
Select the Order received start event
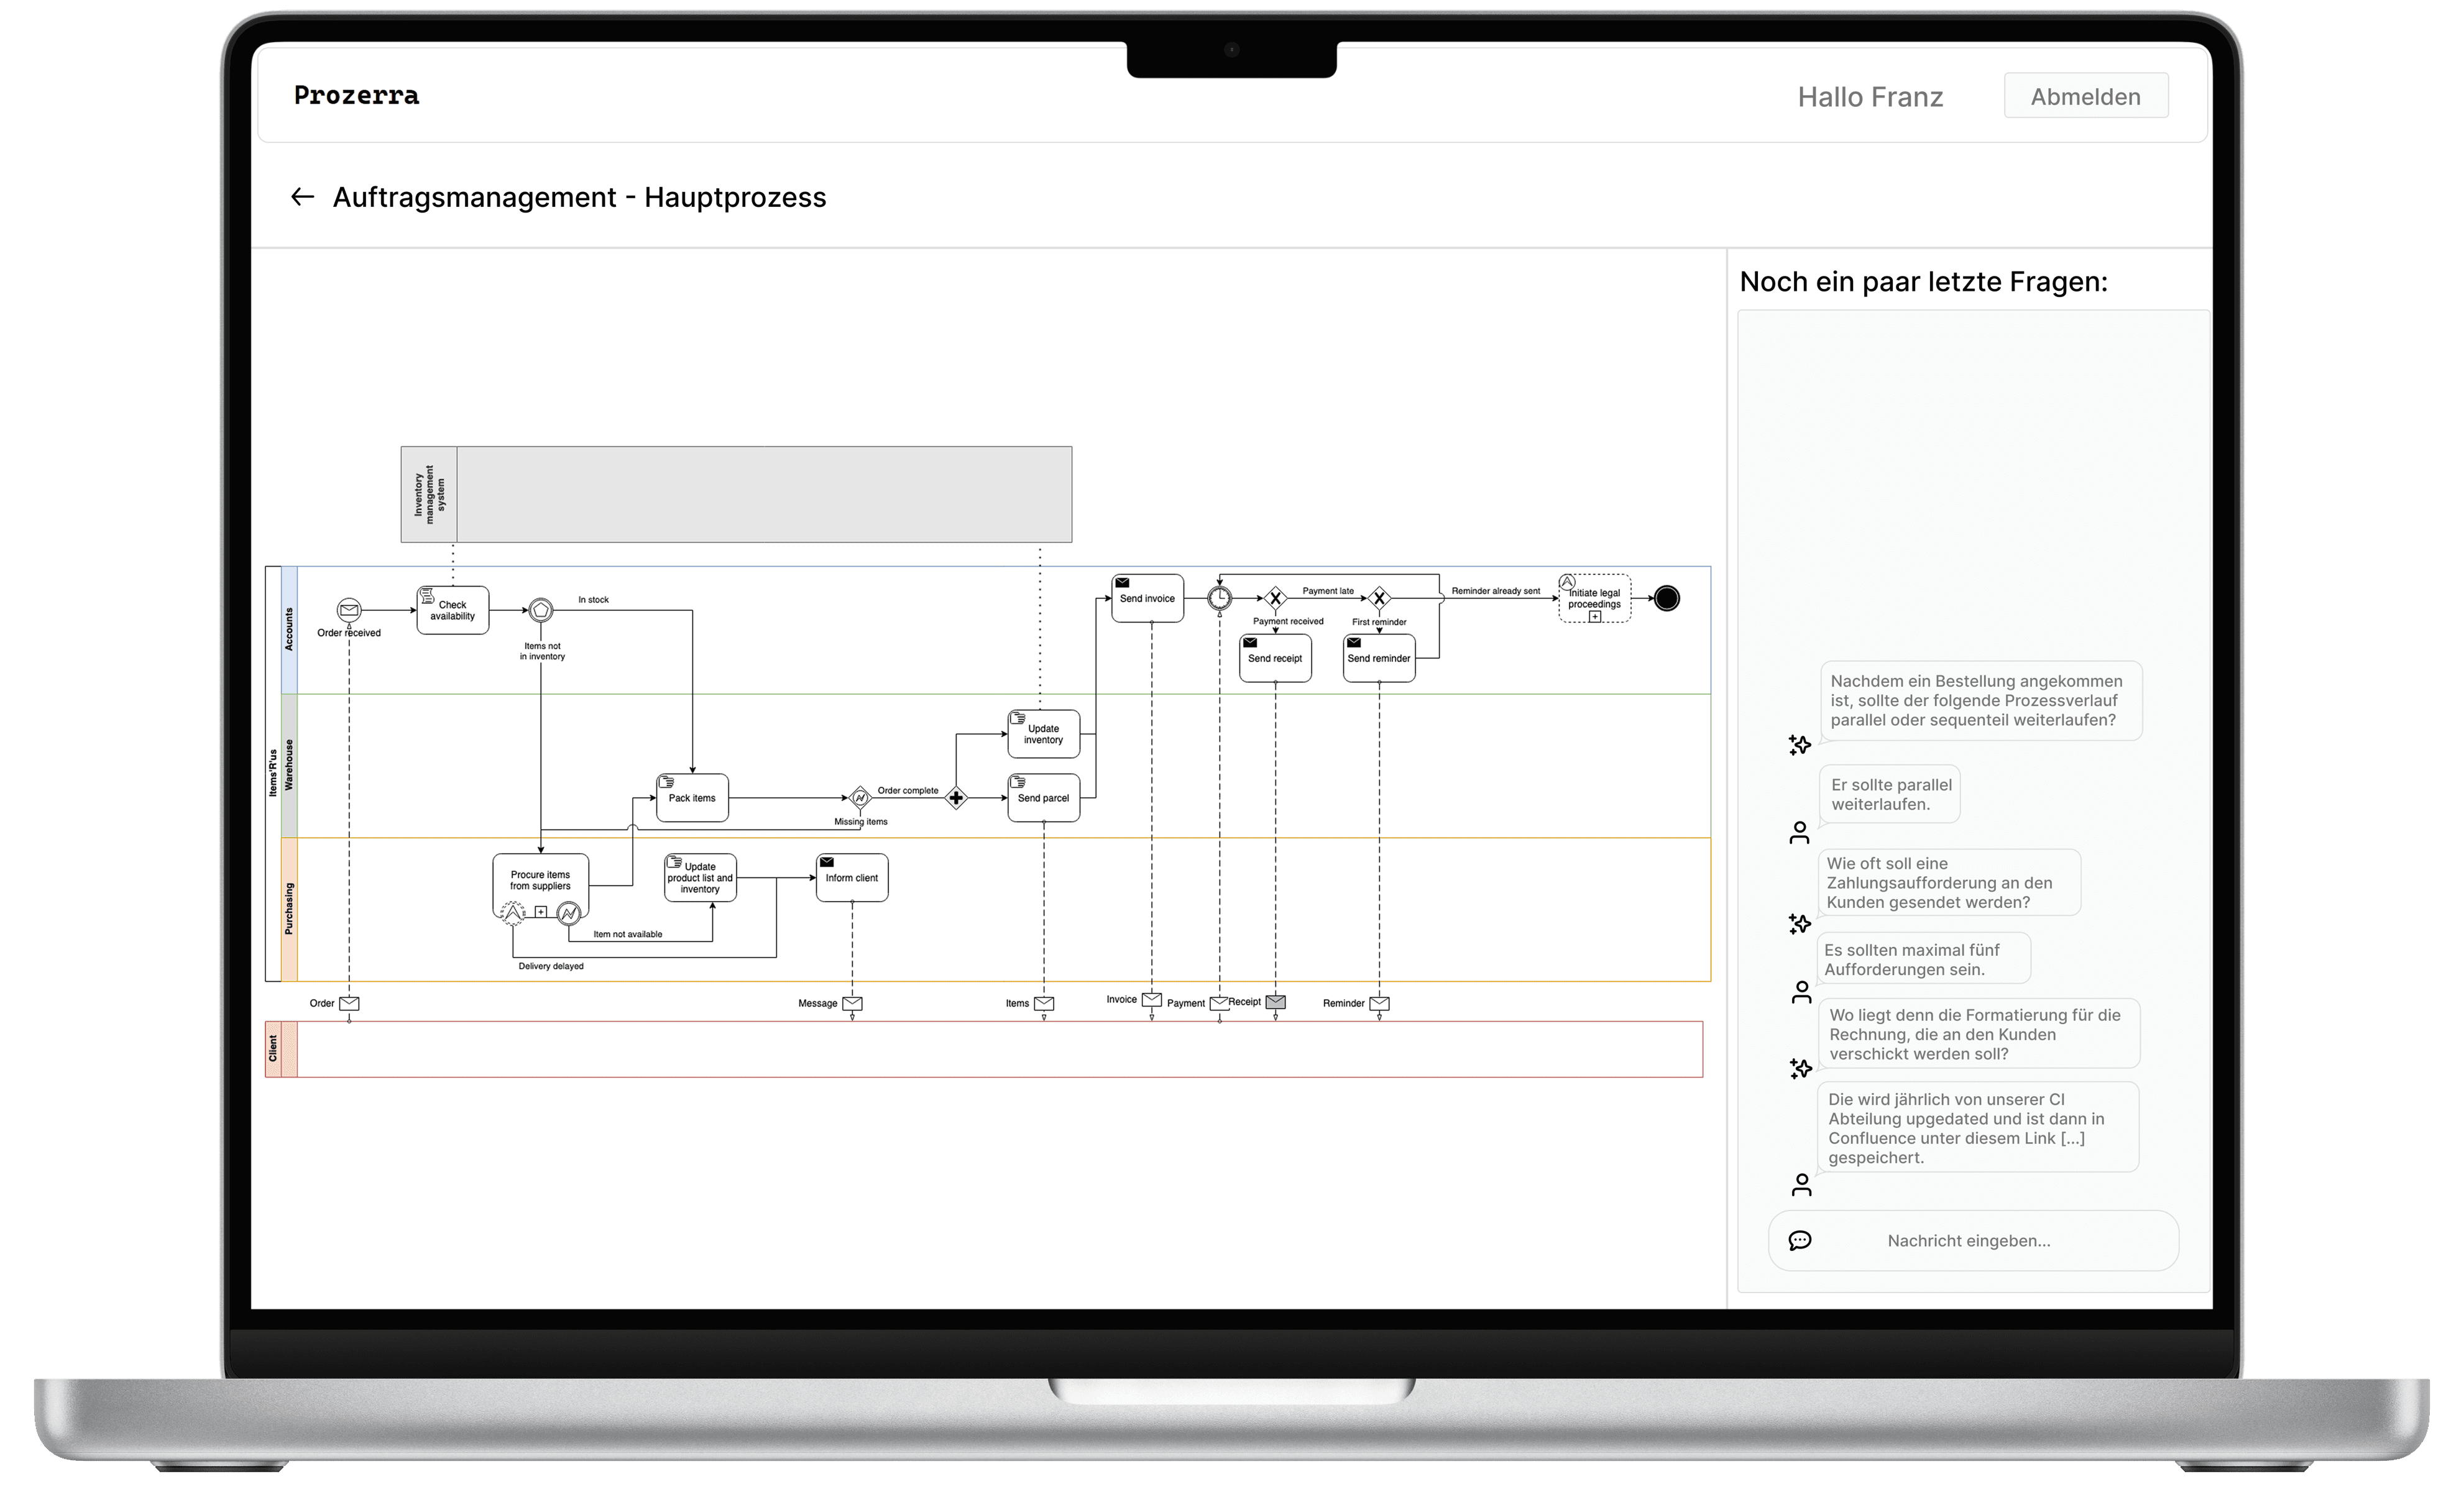click(x=348, y=609)
